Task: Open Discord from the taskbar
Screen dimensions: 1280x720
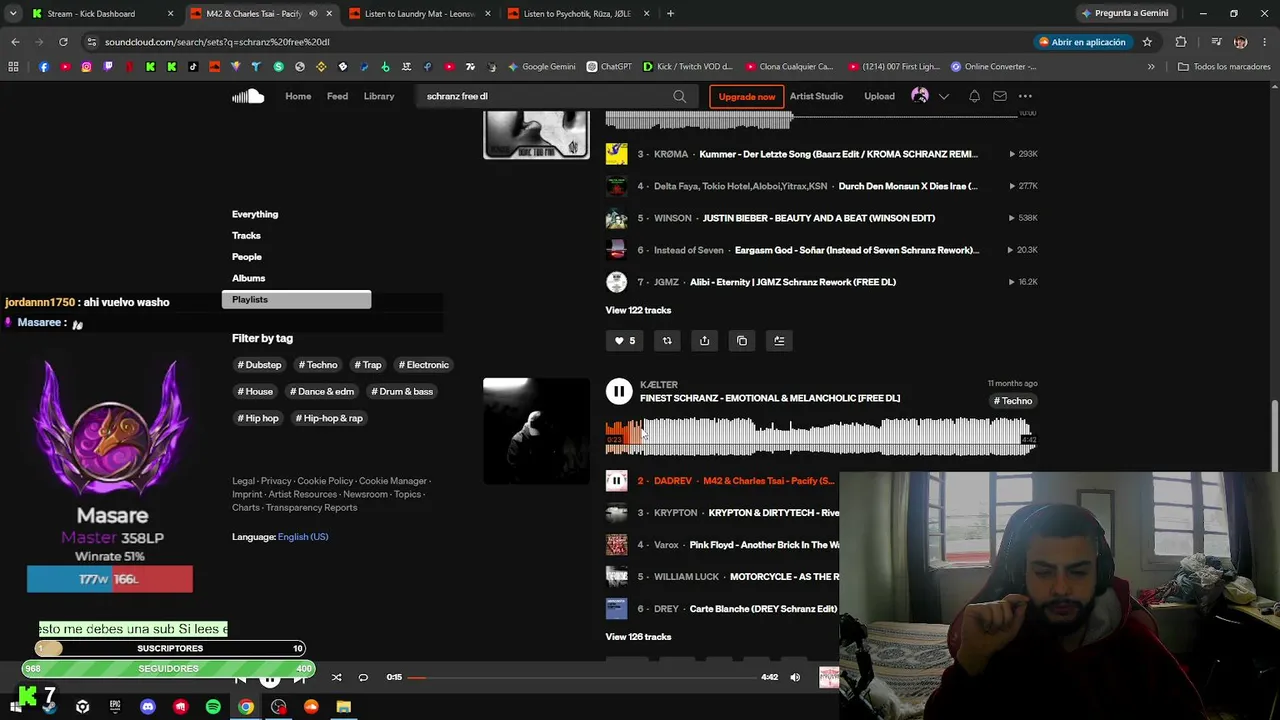Action: point(148,707)
